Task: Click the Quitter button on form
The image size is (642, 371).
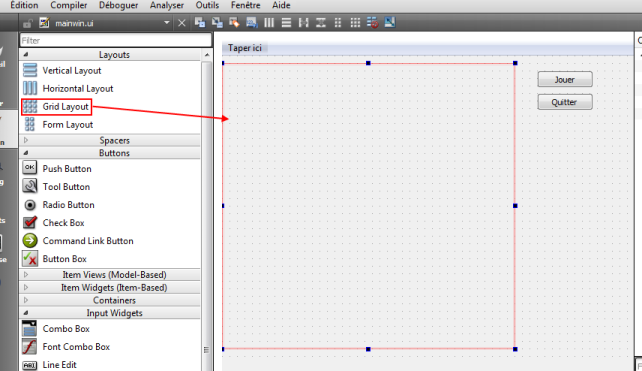Action: [565, 102]
